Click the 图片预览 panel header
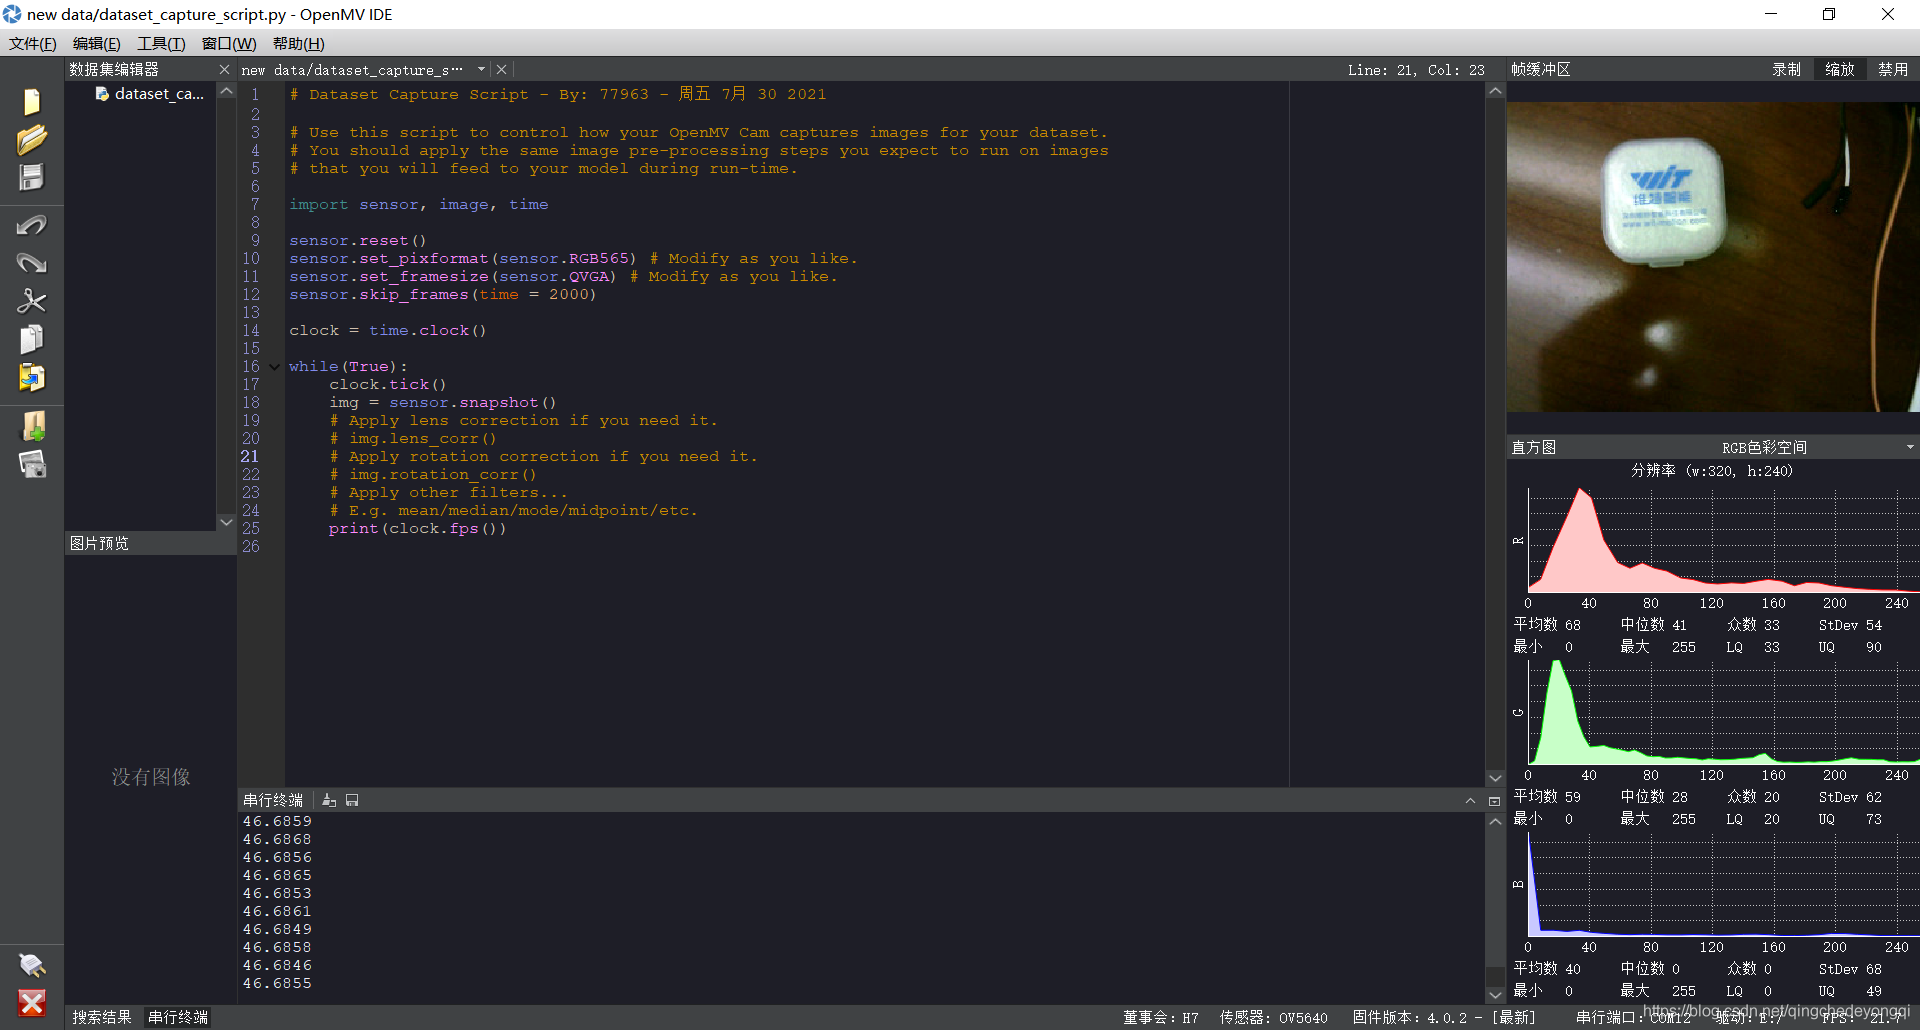 (150, 543)
